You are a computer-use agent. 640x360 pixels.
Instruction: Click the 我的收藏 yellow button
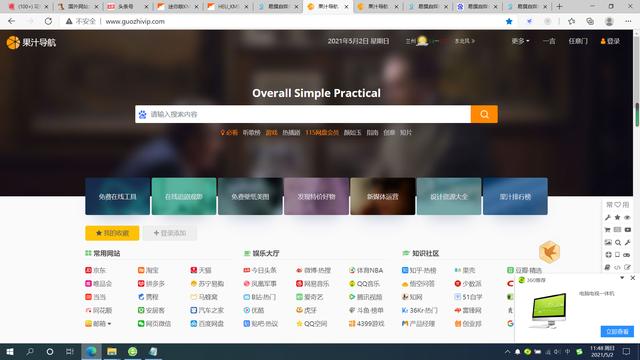112,233
